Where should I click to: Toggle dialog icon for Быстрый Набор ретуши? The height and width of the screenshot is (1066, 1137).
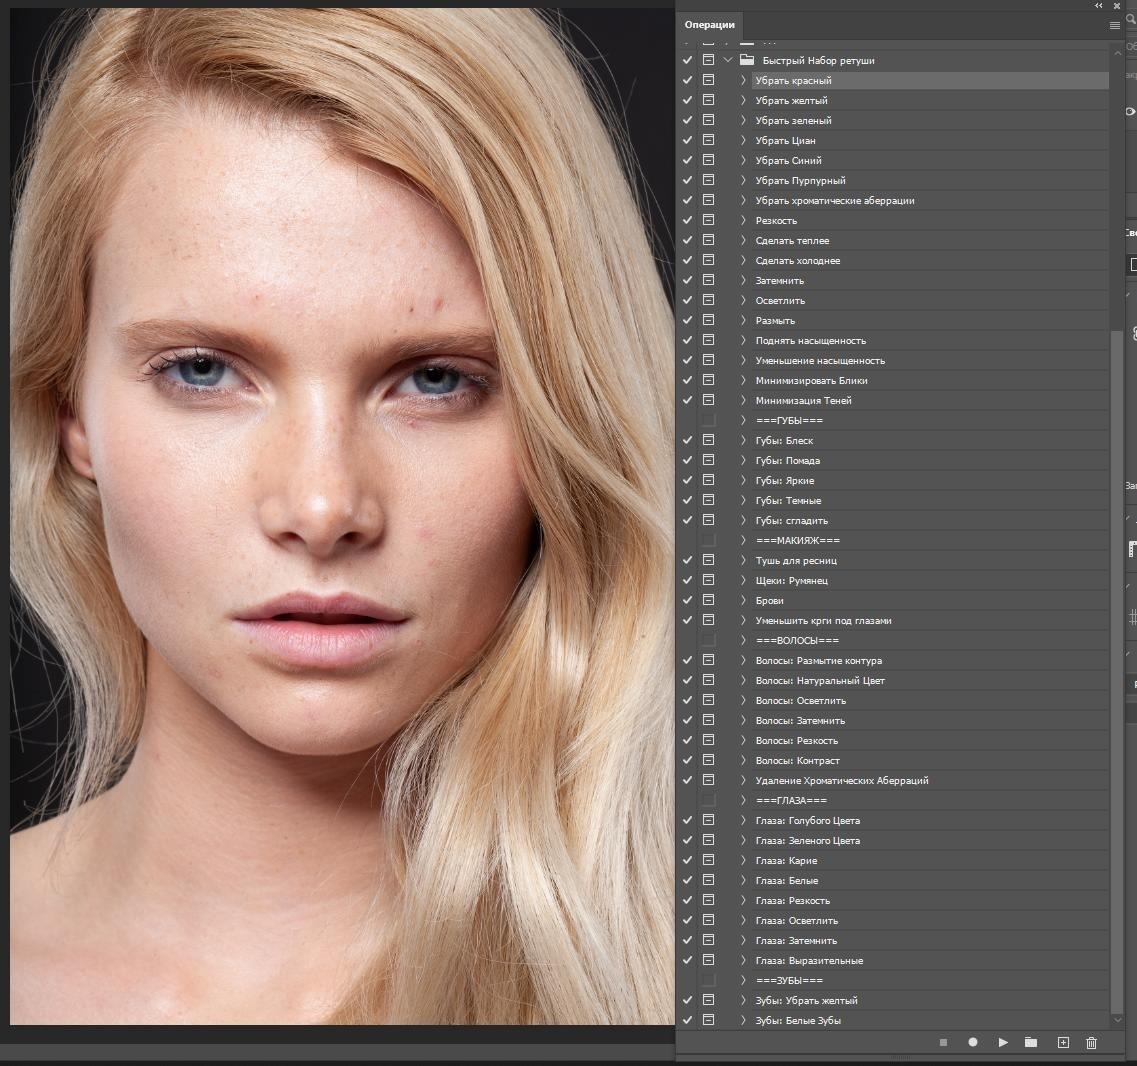[x=708, y=60]
